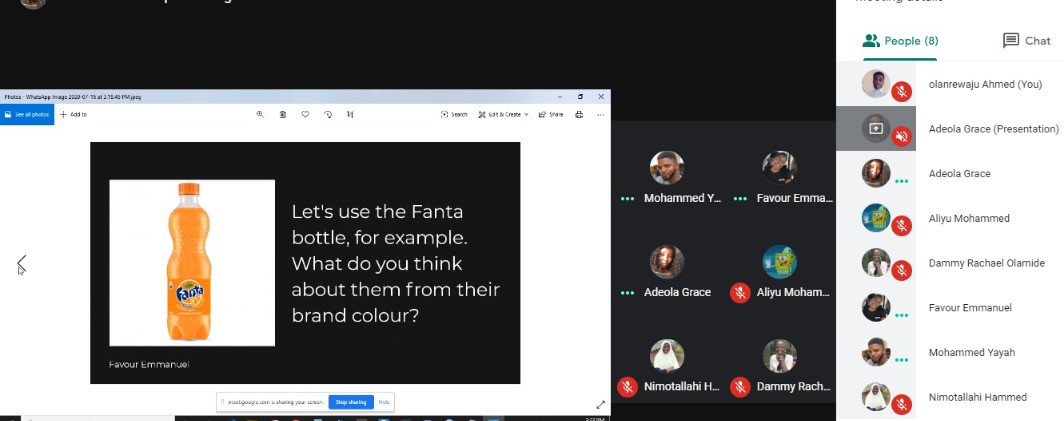Click Mohammed Y... video tile avatar

tap(667, 168)
